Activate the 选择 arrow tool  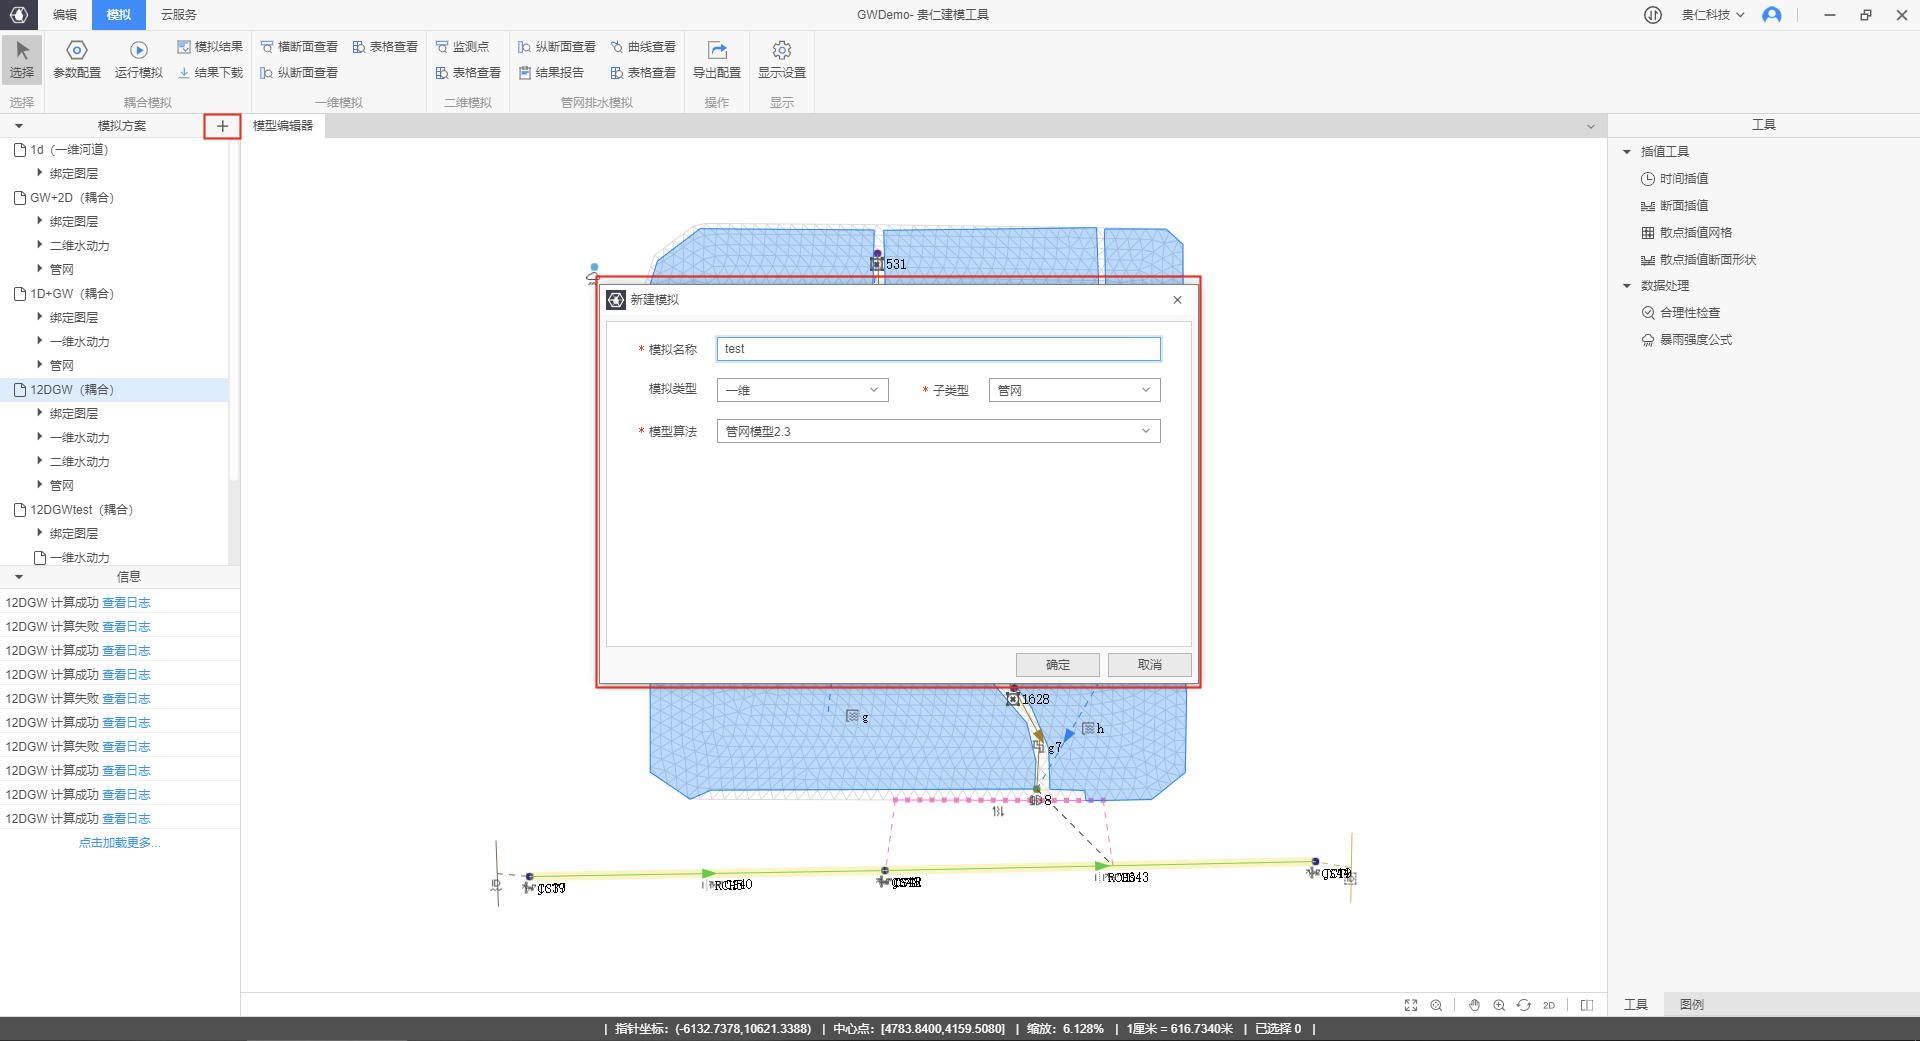tap(22, 59)
